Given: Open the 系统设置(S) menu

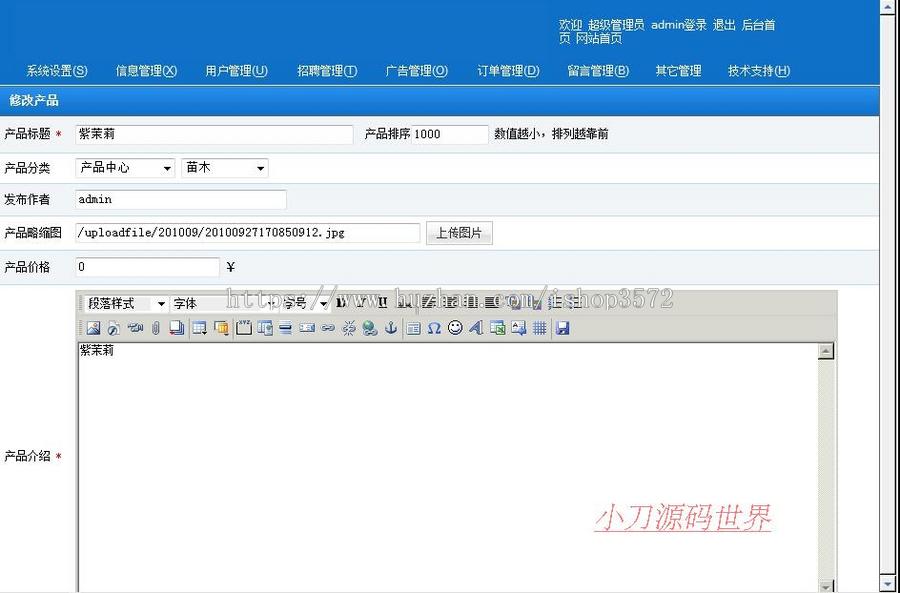Looking at the screenshot, I should pyautogui.click(x=57, y=71).
